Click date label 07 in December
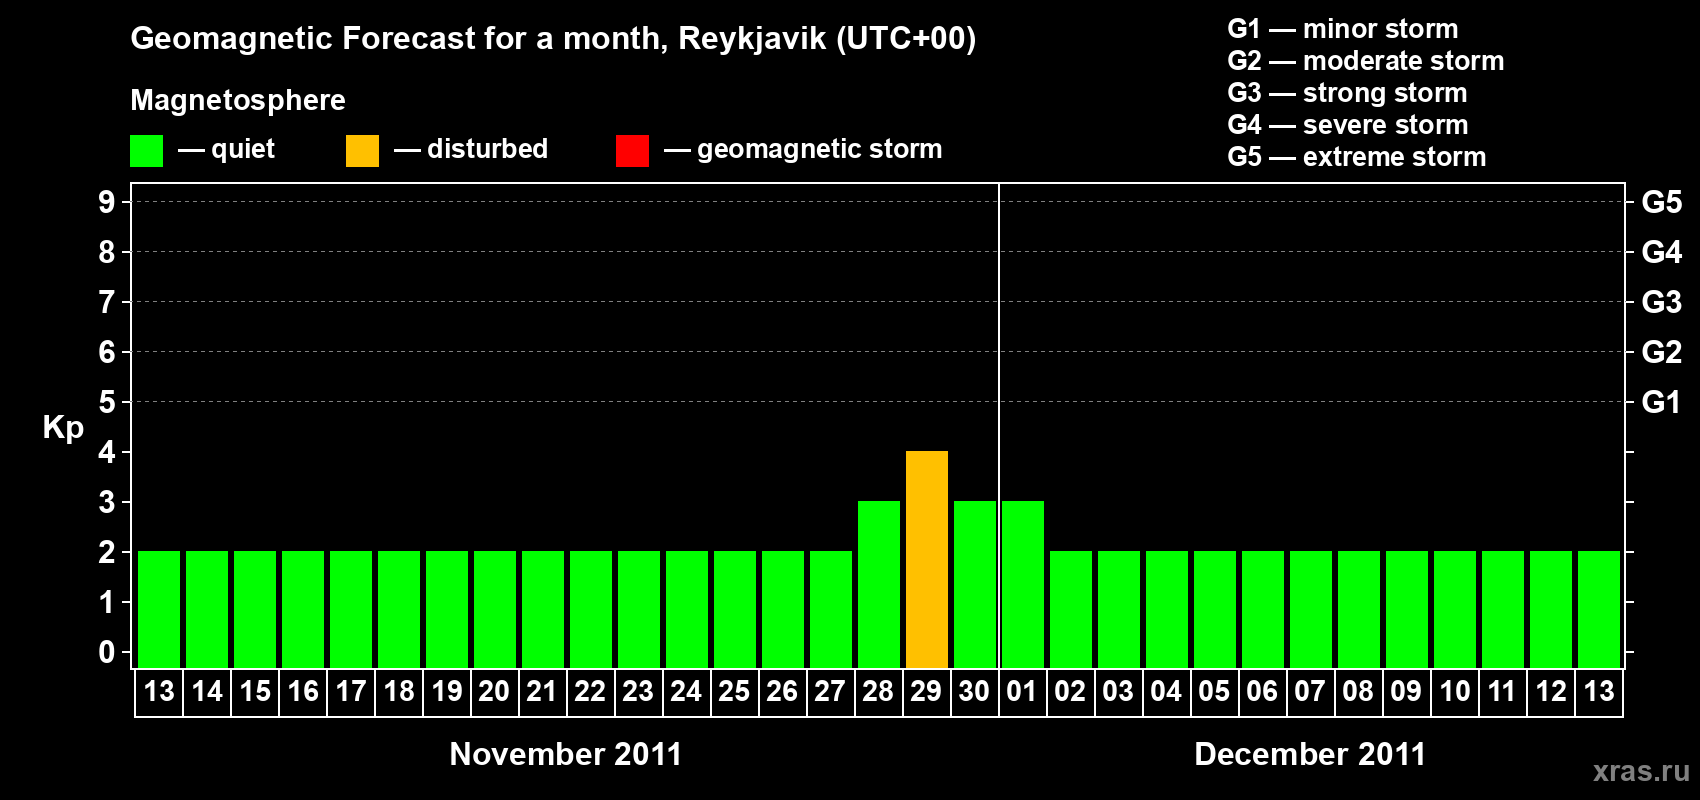The height and width of the screenshot is (800, 1700). 1310,691
